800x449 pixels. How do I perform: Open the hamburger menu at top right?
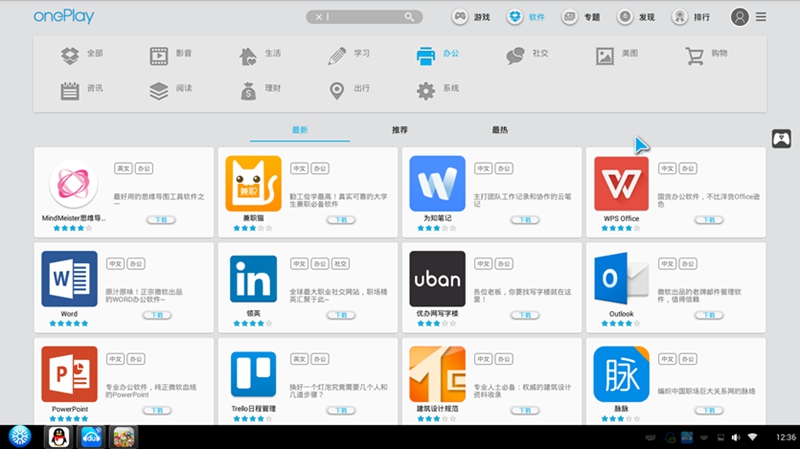pos(761,17)
